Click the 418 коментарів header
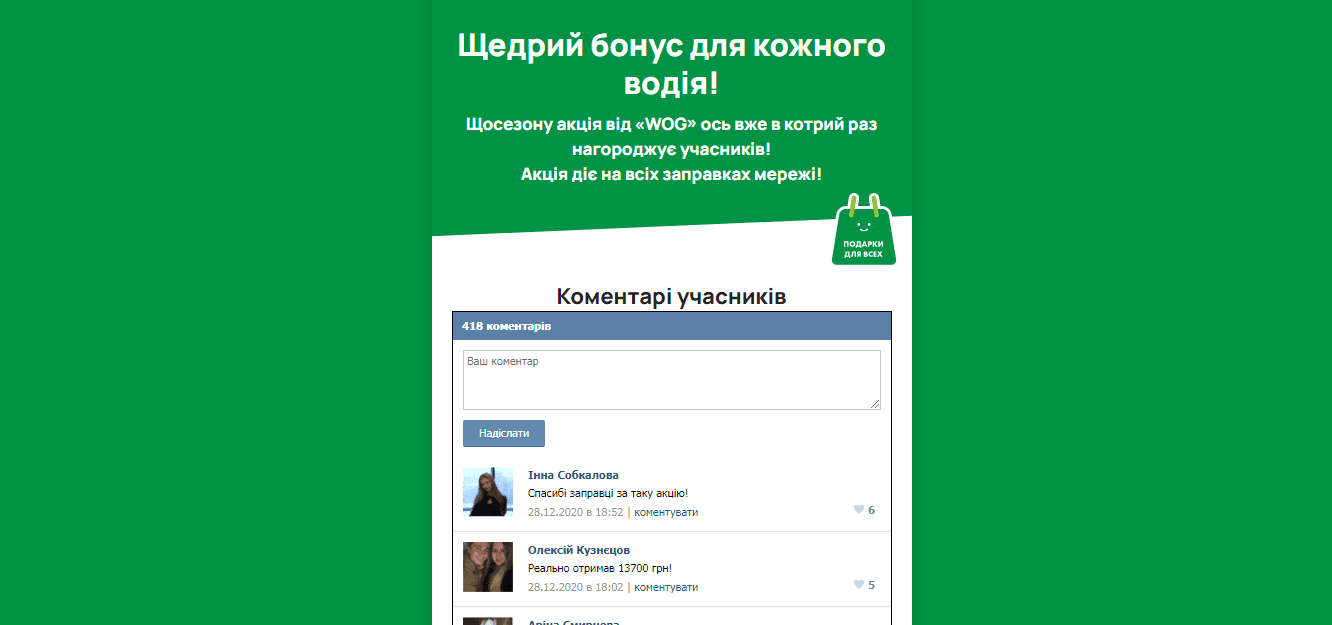Image resolution: width=1332 pixels, height=625 pixels. click(506, 326)
